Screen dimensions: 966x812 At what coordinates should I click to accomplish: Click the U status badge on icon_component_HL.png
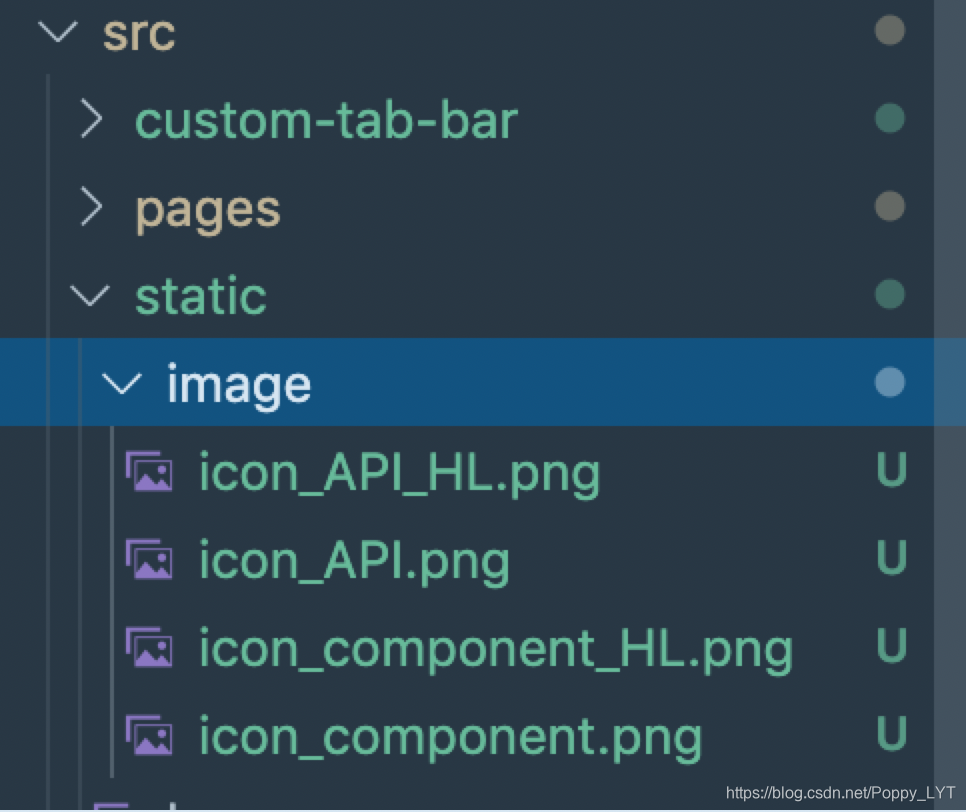click(x=891, y=645)
